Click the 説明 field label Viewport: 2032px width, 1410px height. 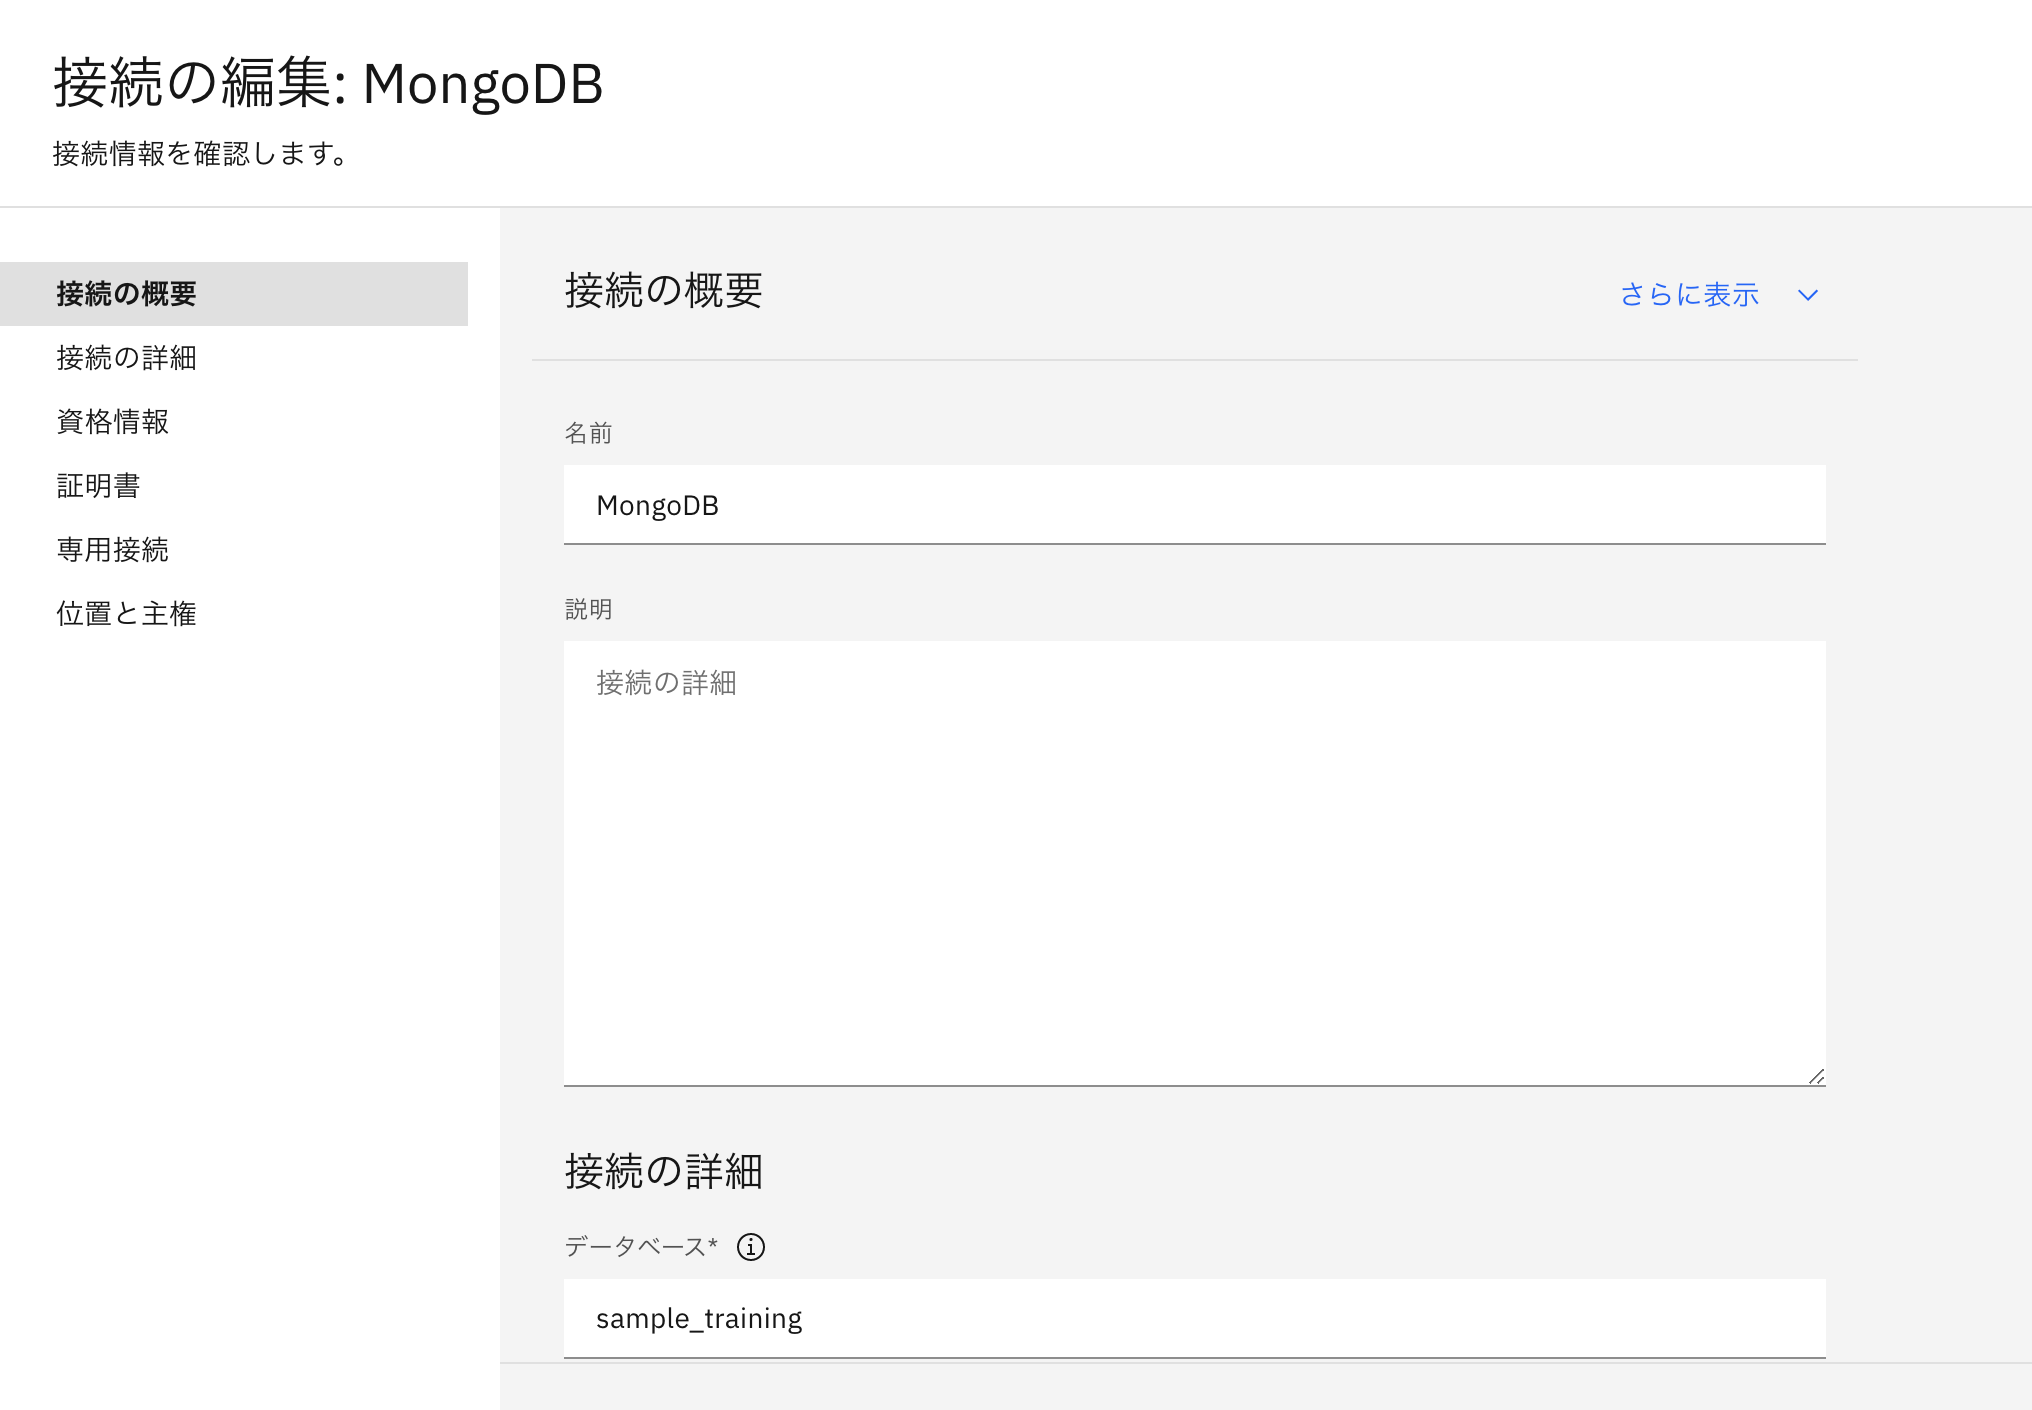click(588, 609)
